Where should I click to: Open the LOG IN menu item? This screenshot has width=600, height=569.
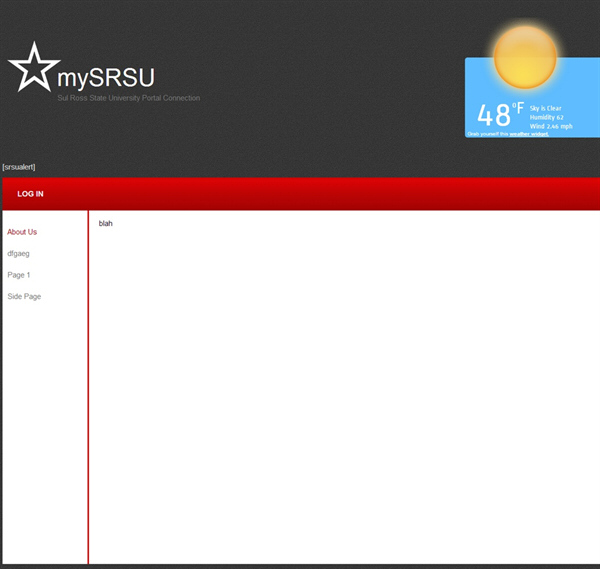point(30,194)
